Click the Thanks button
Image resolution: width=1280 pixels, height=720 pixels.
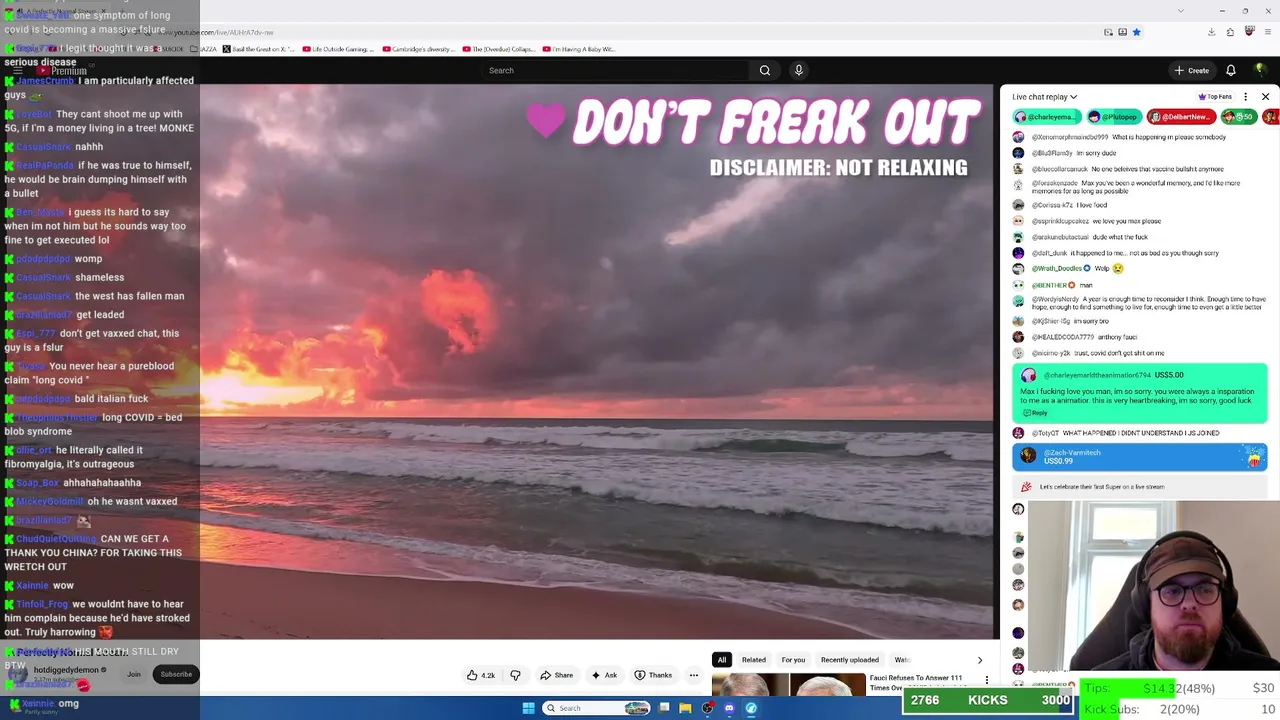pyautogui.click(x=653, y=675)
